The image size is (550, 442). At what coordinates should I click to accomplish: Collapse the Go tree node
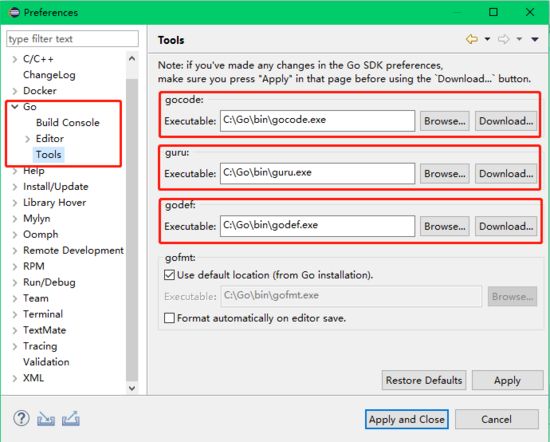pyautogui.click(x=15, y=107)
